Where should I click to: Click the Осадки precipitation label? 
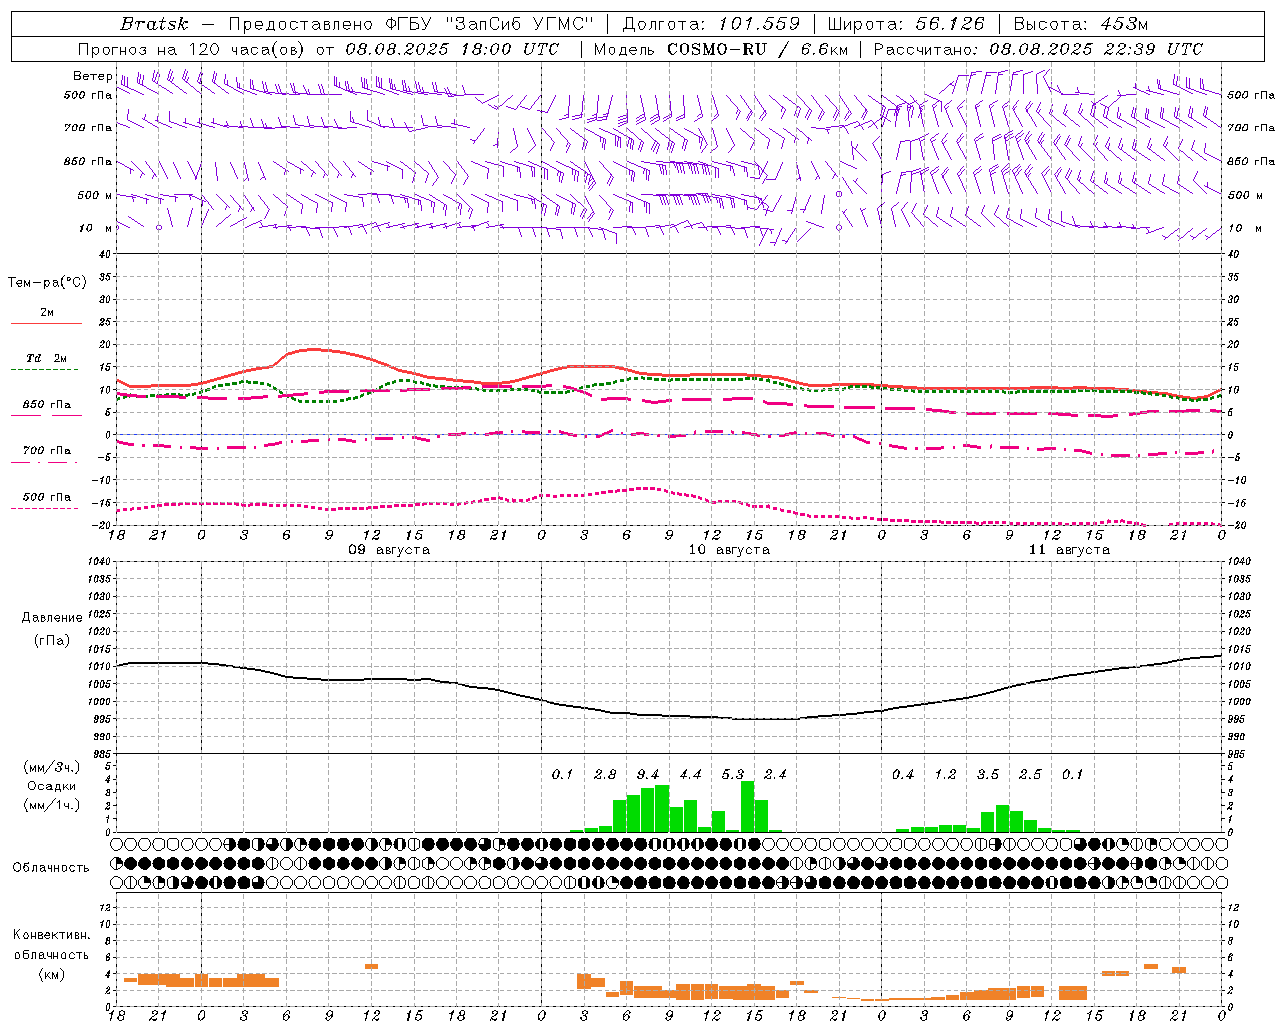[x=51, y=786]
